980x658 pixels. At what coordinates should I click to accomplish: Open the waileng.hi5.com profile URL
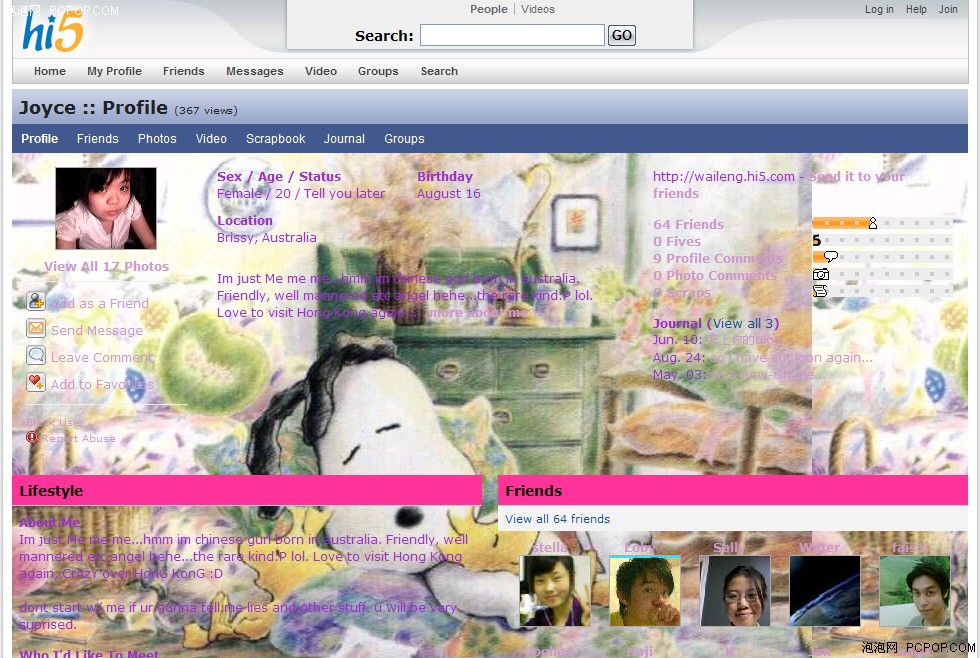click(x=724, y=176)
